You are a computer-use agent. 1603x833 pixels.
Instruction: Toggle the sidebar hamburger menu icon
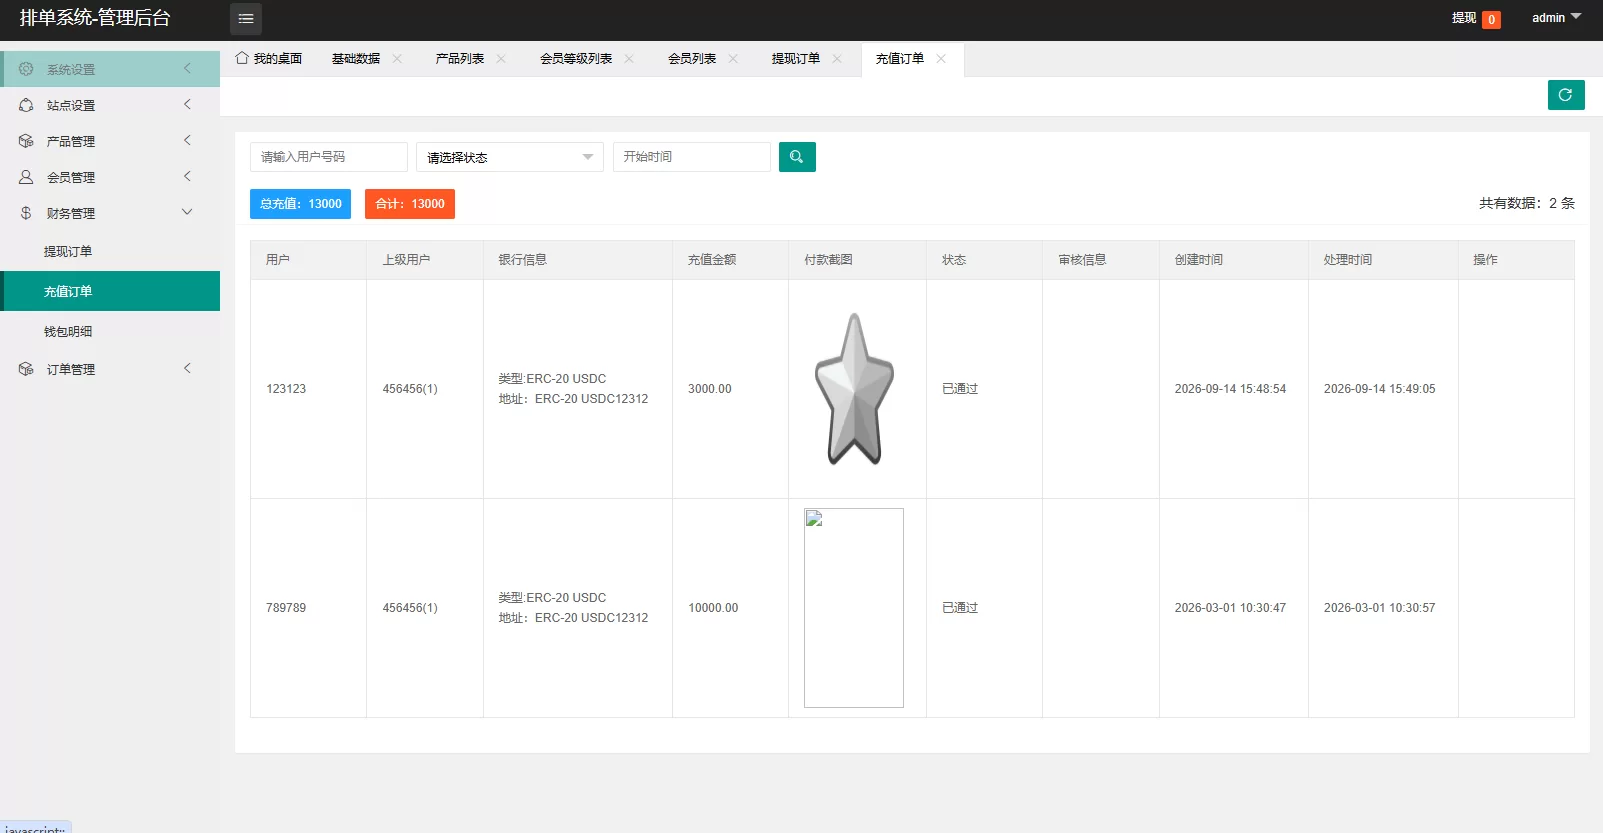click(x=246, y=19)
